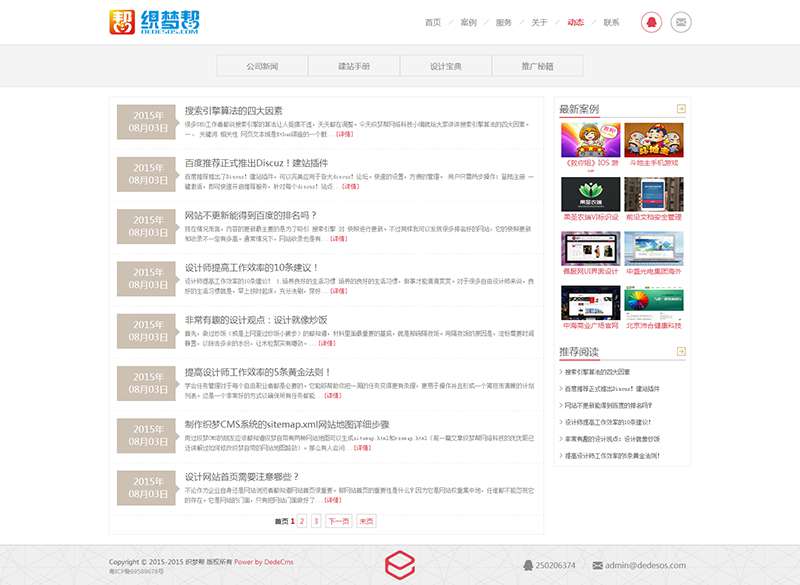Open article 设计师提高工作效率的10条建议！ title
The height and width of the screenshot is (585, 800).
click(x=252, y=268)
